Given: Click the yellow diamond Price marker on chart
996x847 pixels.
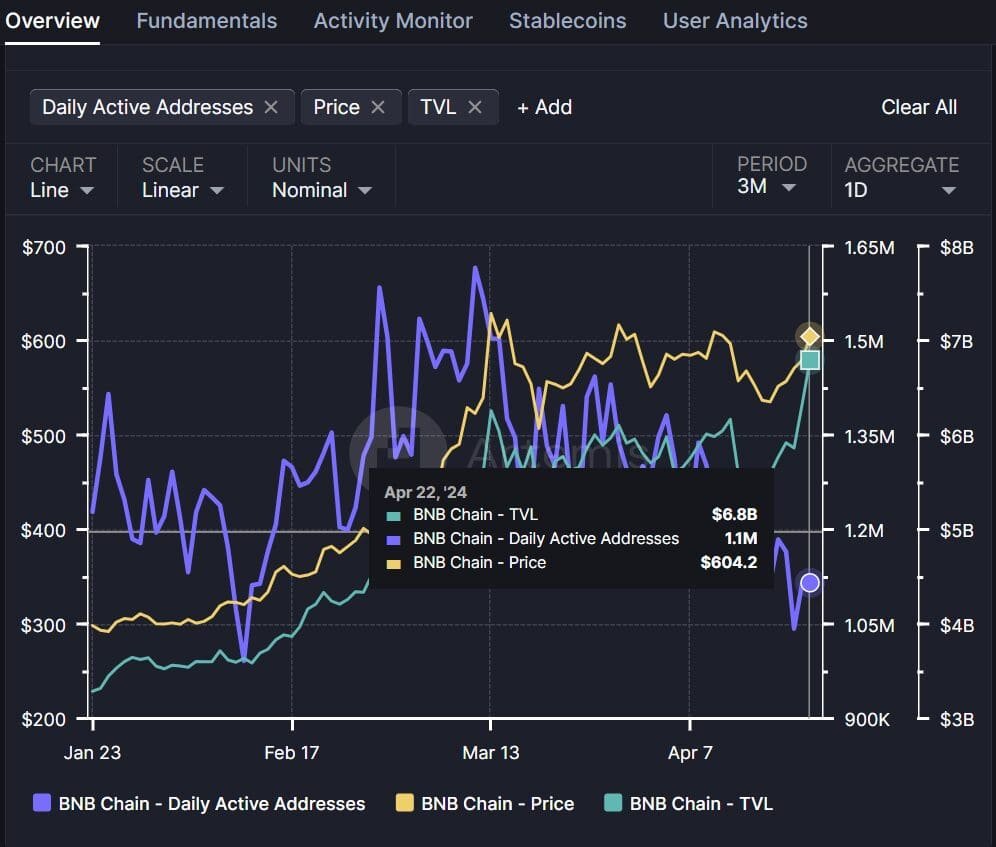Looking at the screenshot, I should (809, 336).
